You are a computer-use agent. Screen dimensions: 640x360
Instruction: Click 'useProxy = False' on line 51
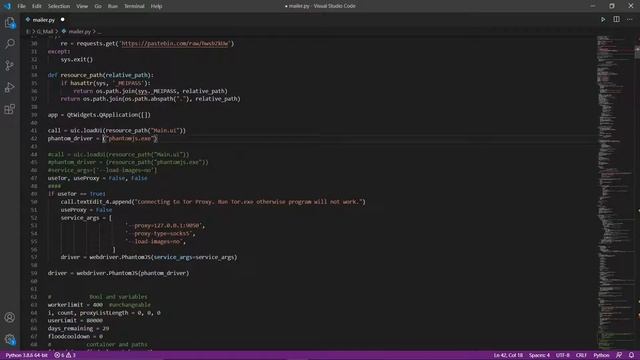(x=86, y=210)
